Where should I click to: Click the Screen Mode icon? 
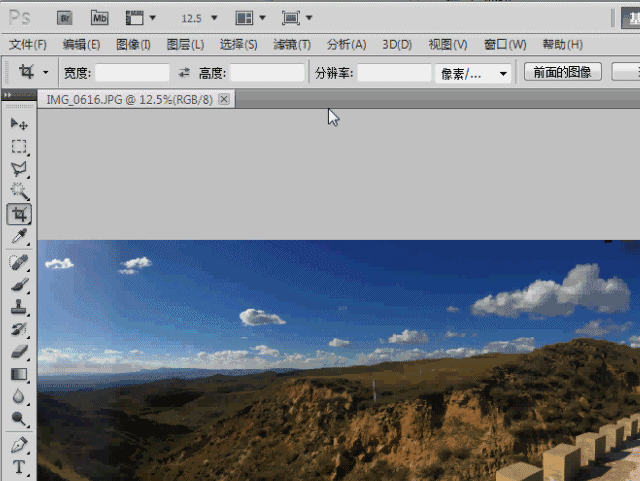(x=291, y=18)
